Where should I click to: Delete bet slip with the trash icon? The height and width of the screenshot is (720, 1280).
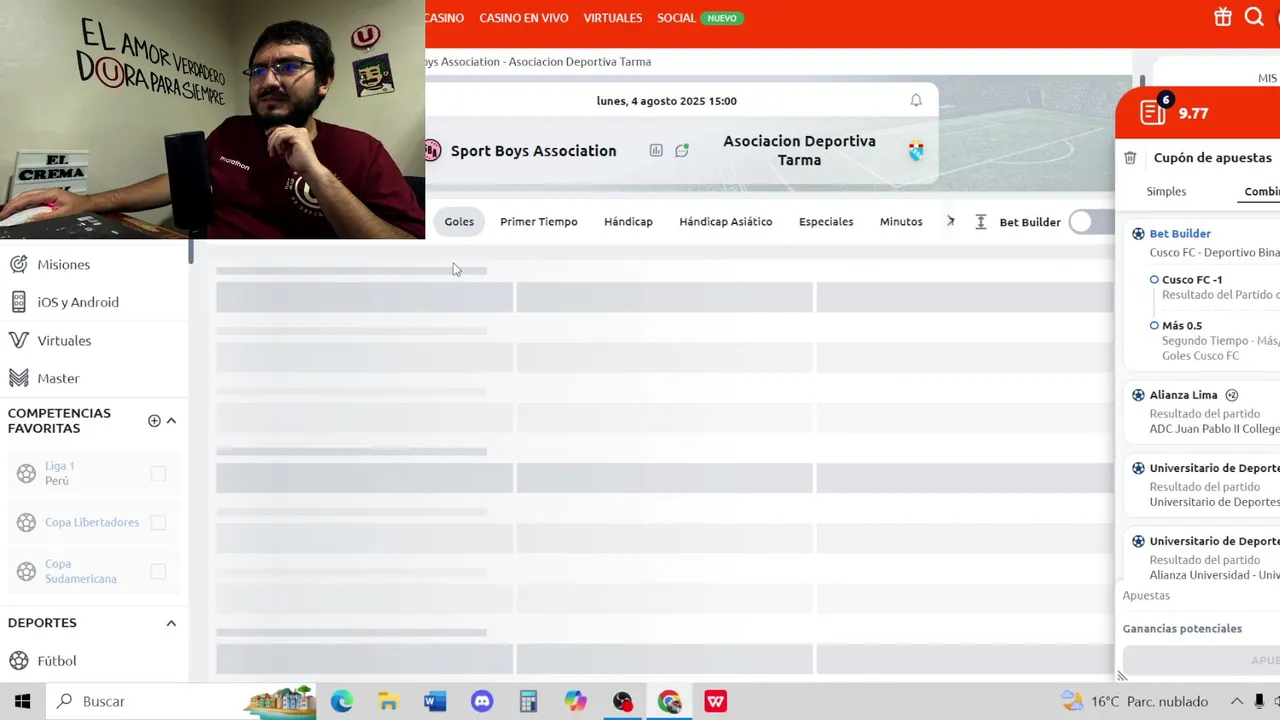click(1130, 157)
